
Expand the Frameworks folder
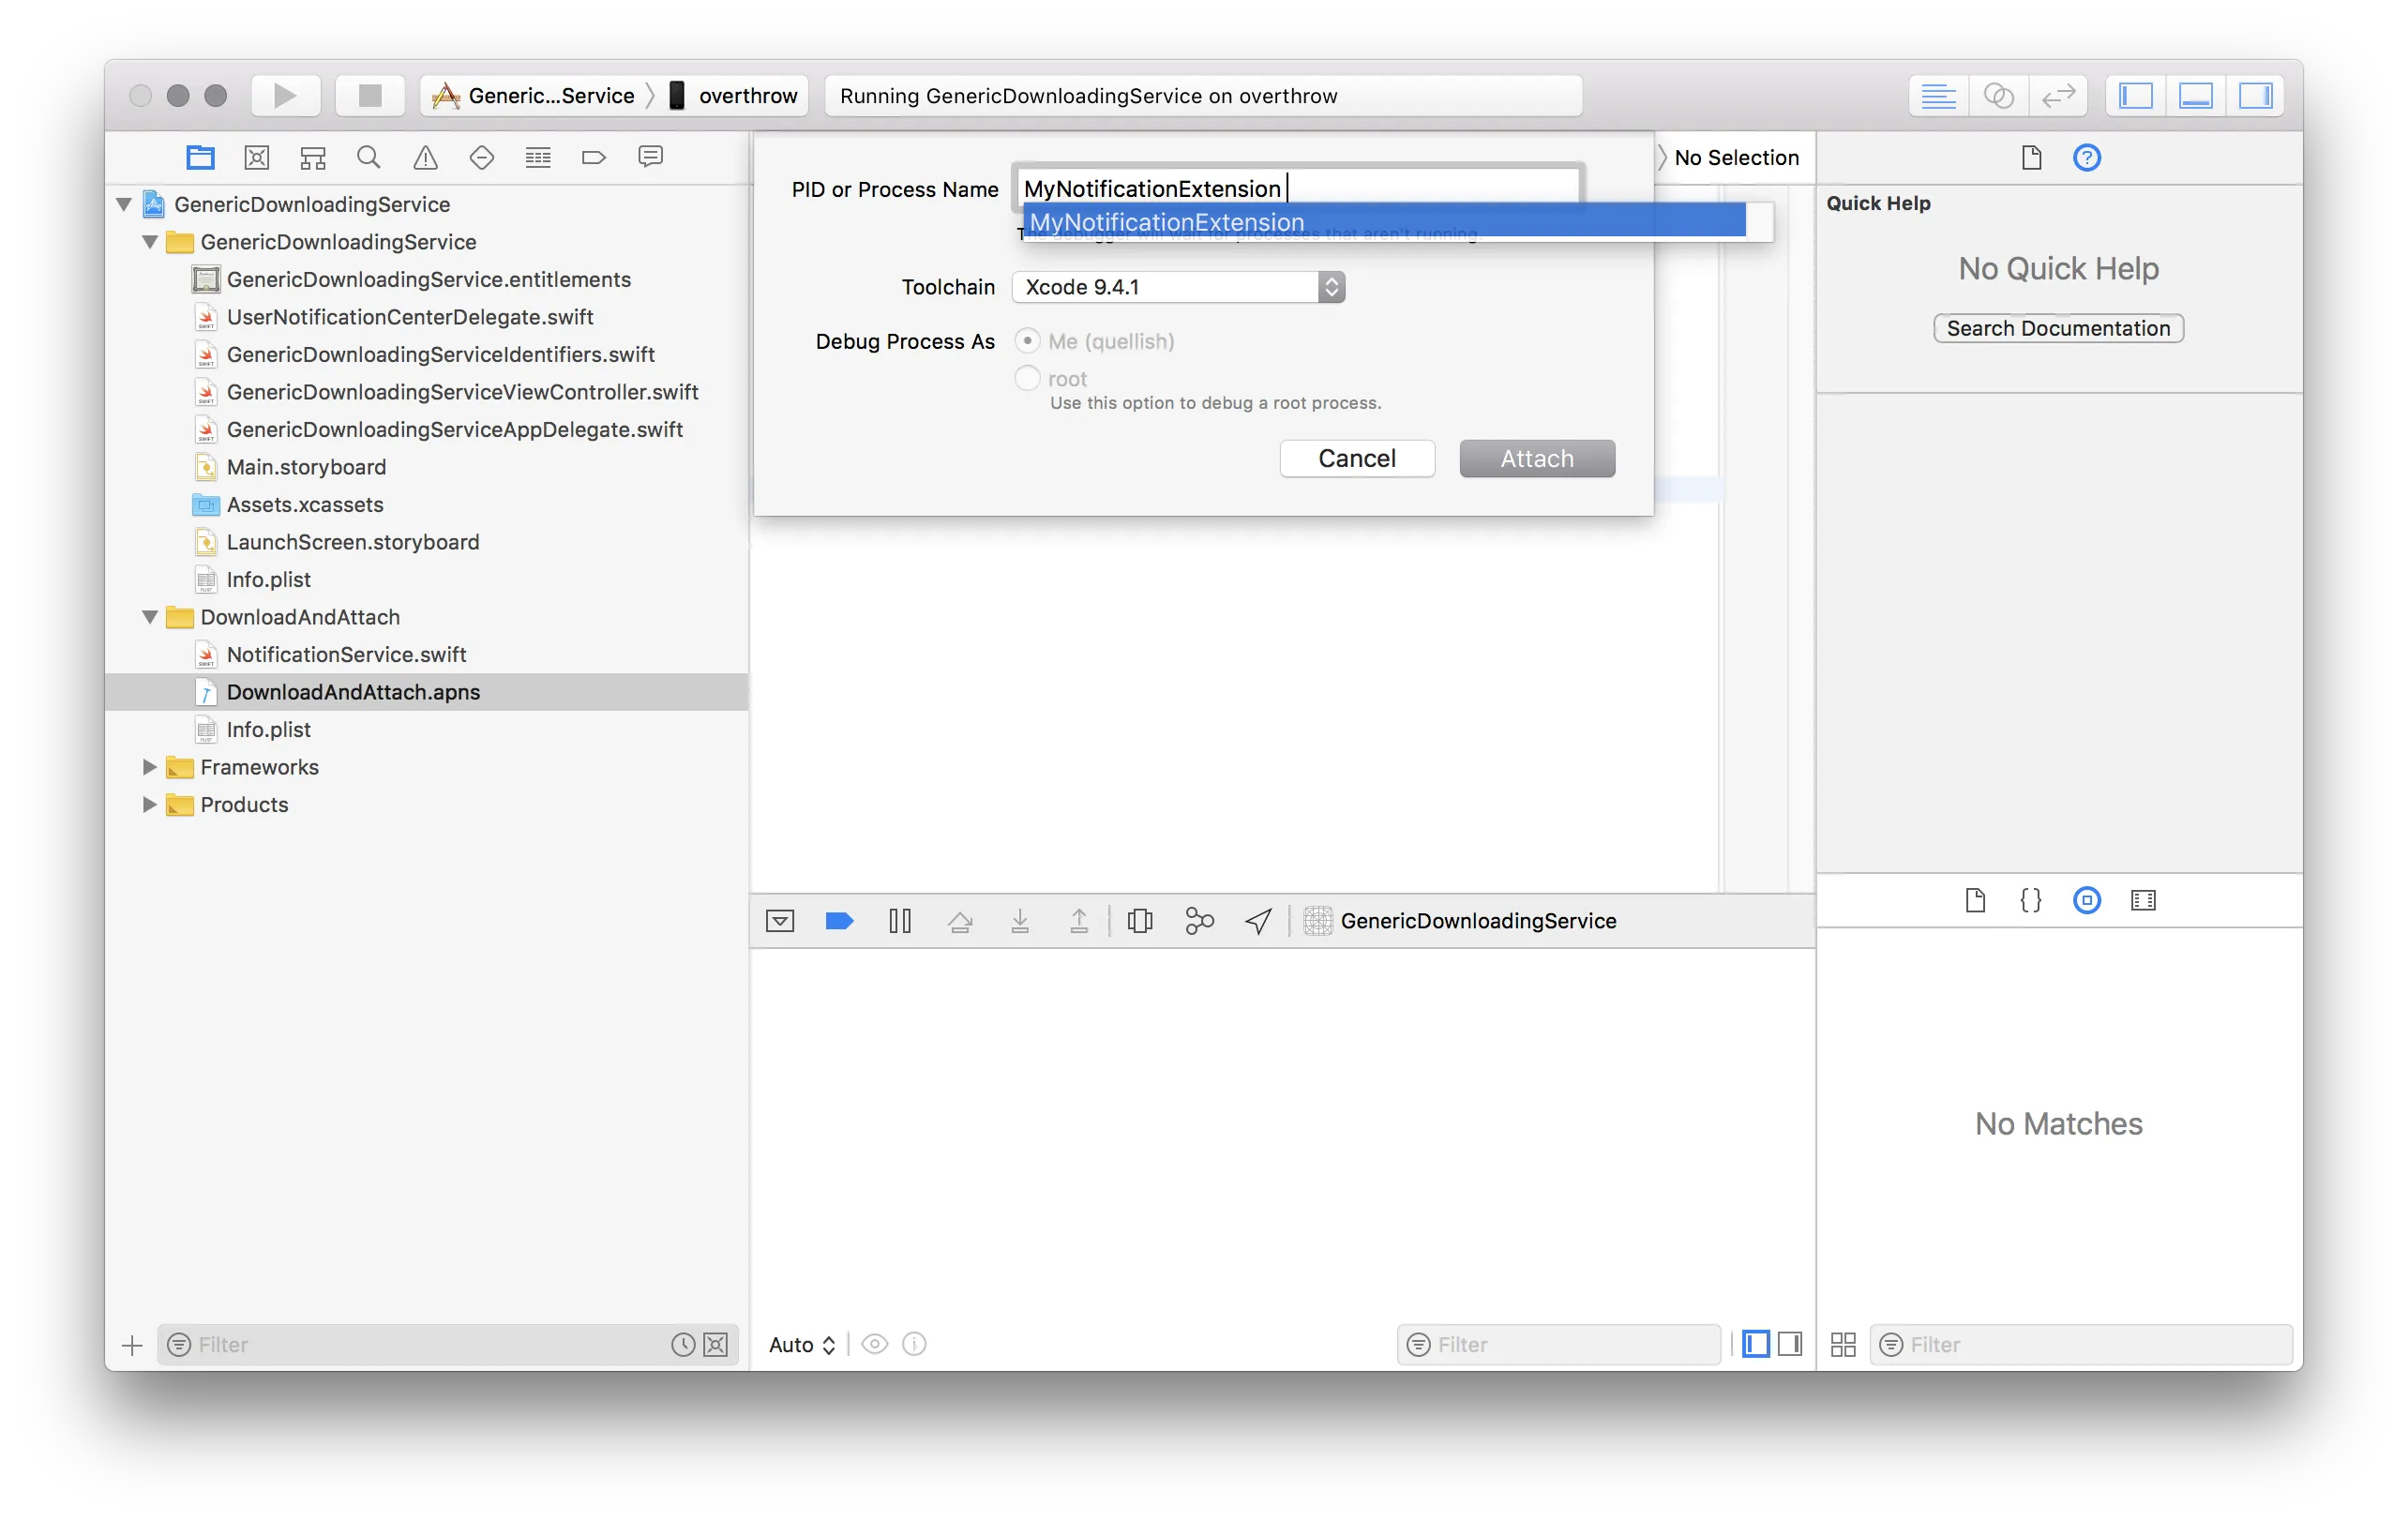click(149, 767)
